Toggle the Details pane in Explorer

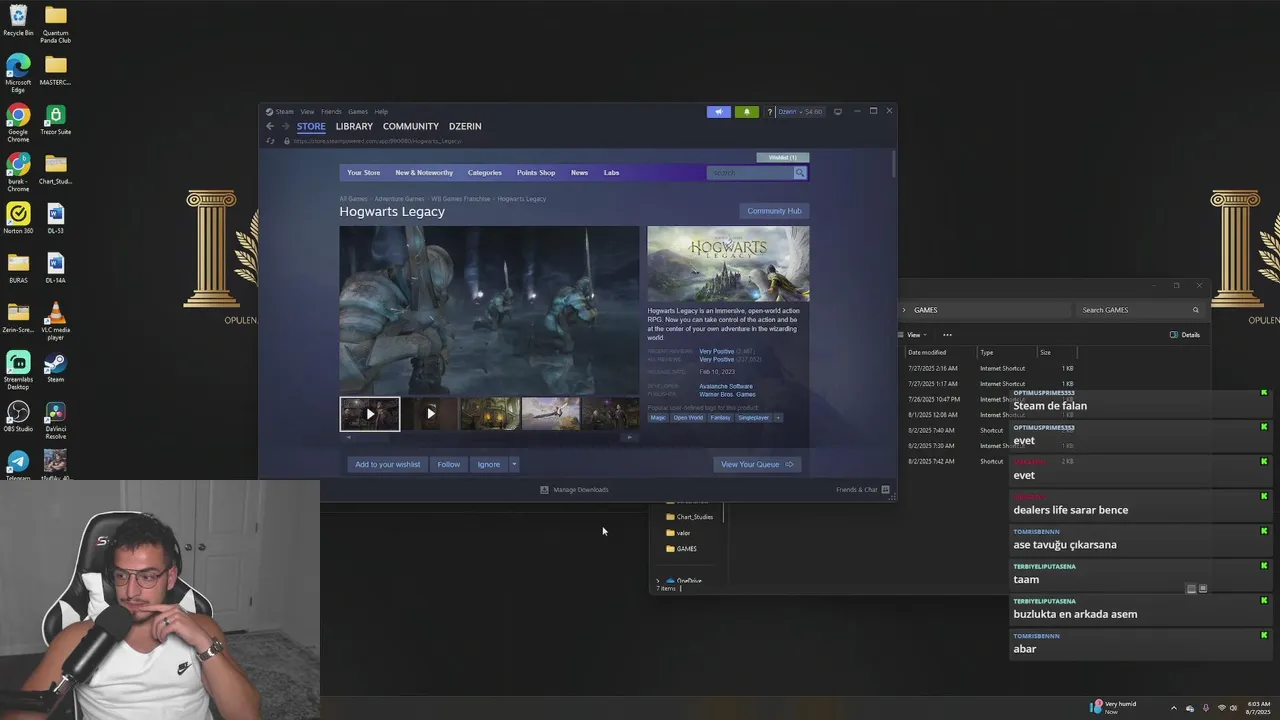point(1185,335)
